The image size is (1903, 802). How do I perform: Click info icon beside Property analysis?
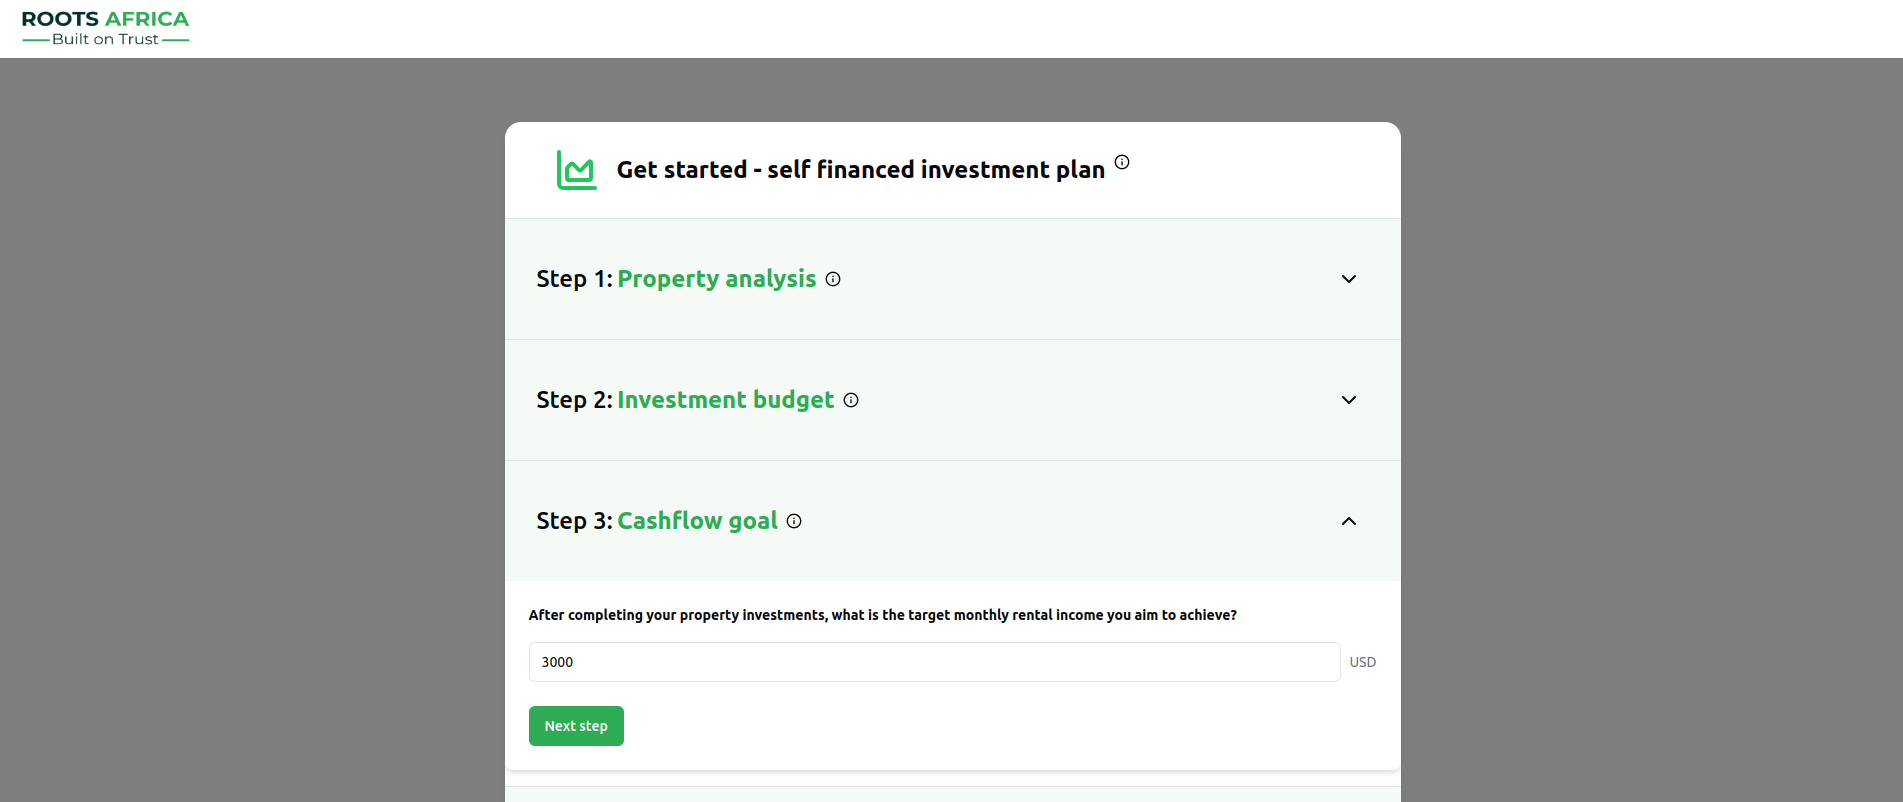point(833,280)
